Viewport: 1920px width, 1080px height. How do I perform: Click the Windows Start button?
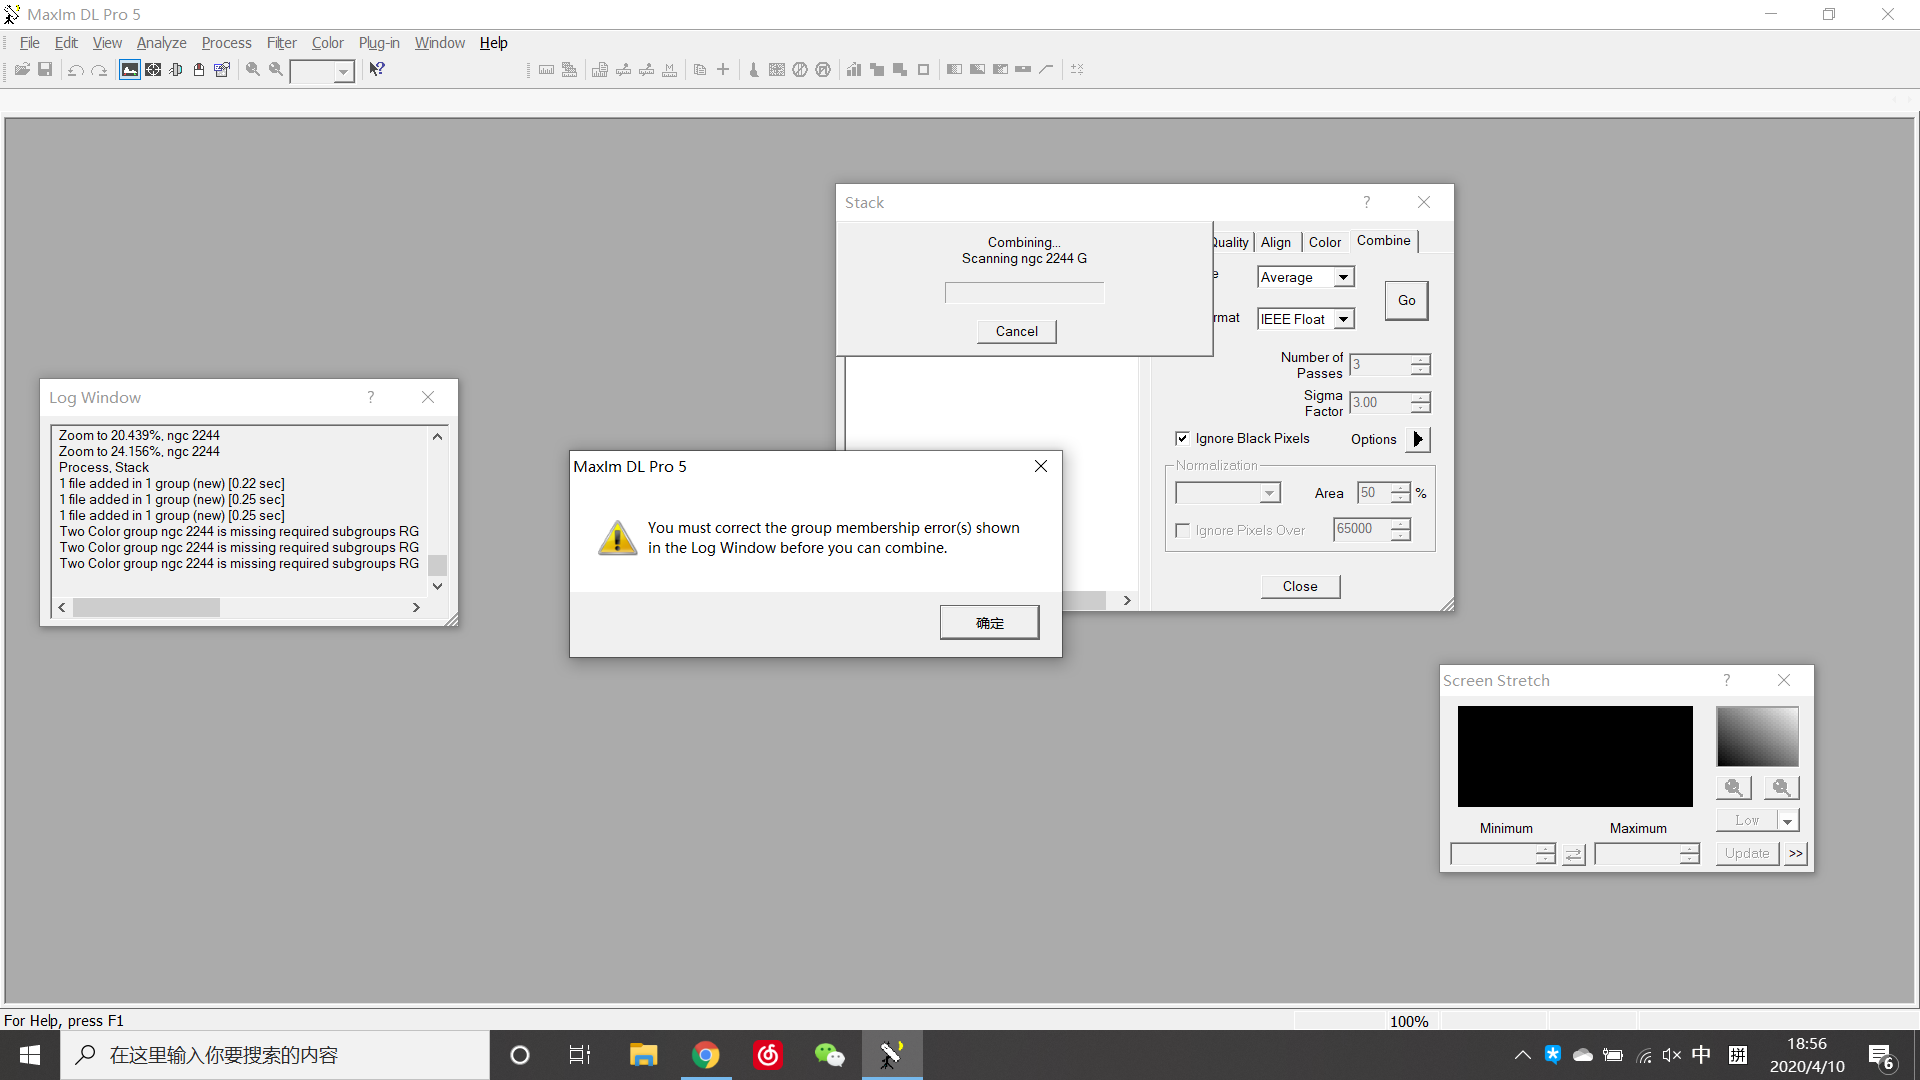pyautogui.click(x=30, y=1055)
